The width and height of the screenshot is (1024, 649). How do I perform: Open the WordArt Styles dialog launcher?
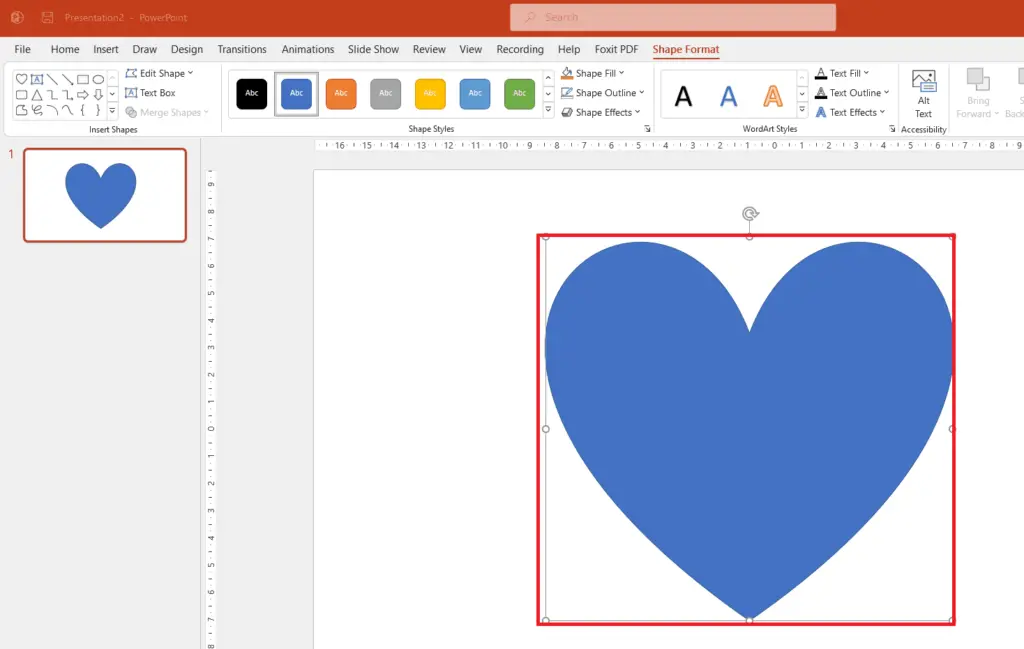(891, 128)
